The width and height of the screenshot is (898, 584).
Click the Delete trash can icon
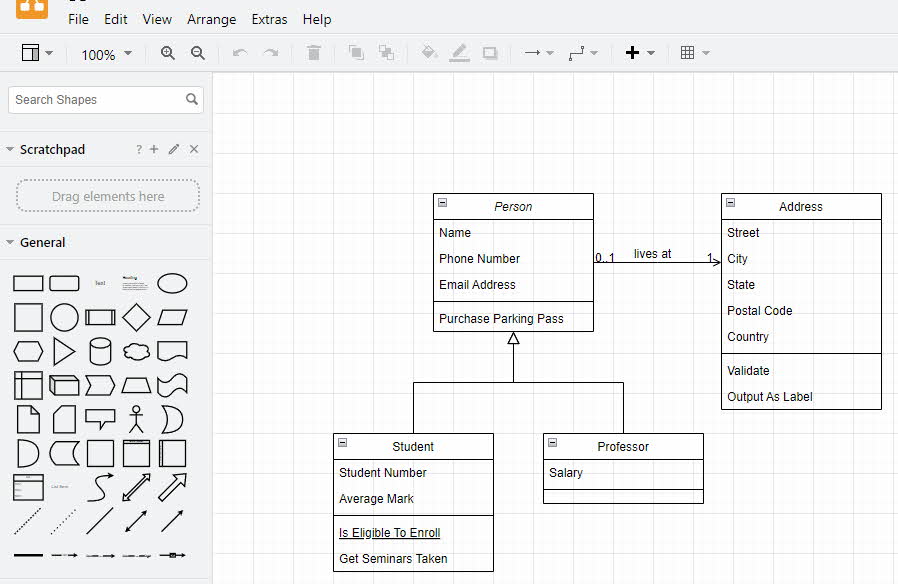(314, 54)
